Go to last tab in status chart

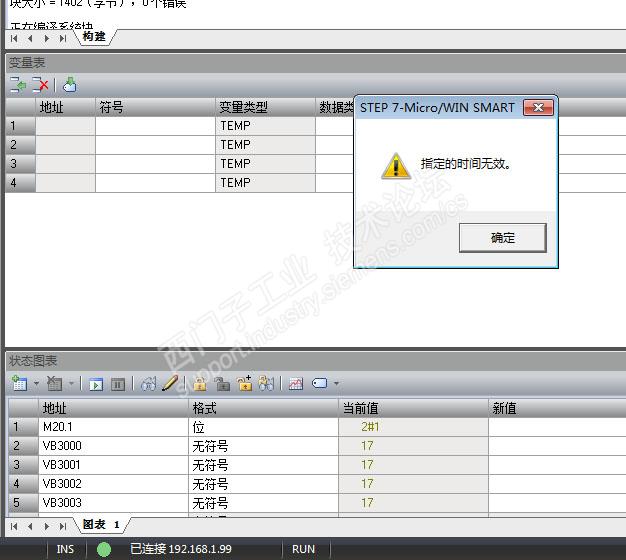point(63,526)
